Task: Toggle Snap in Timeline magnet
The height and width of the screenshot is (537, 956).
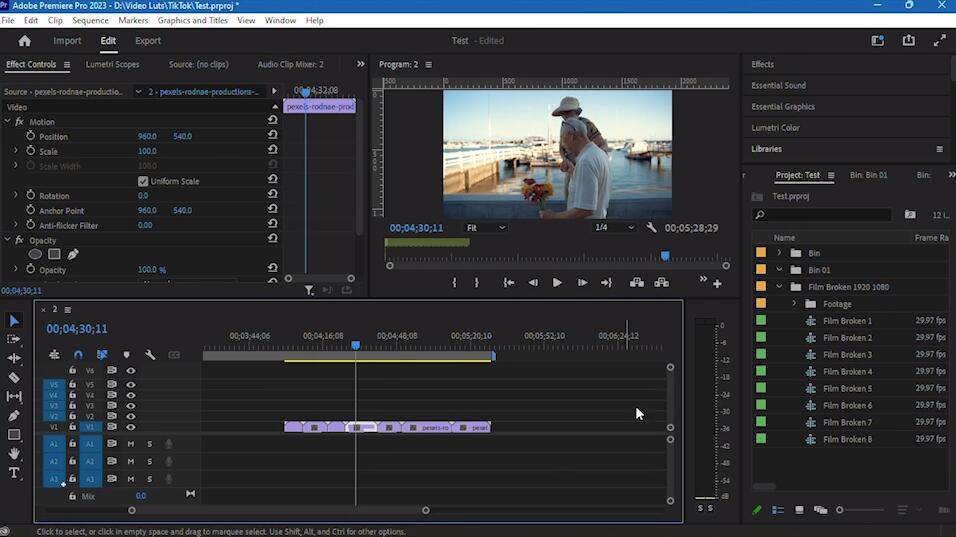Action: point(78,355)
